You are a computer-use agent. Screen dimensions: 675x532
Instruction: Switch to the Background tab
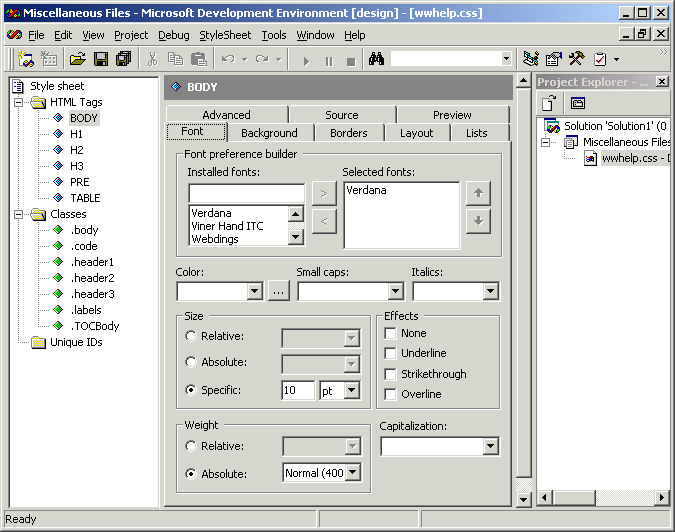pyautogui.click(x=269, y=133)
